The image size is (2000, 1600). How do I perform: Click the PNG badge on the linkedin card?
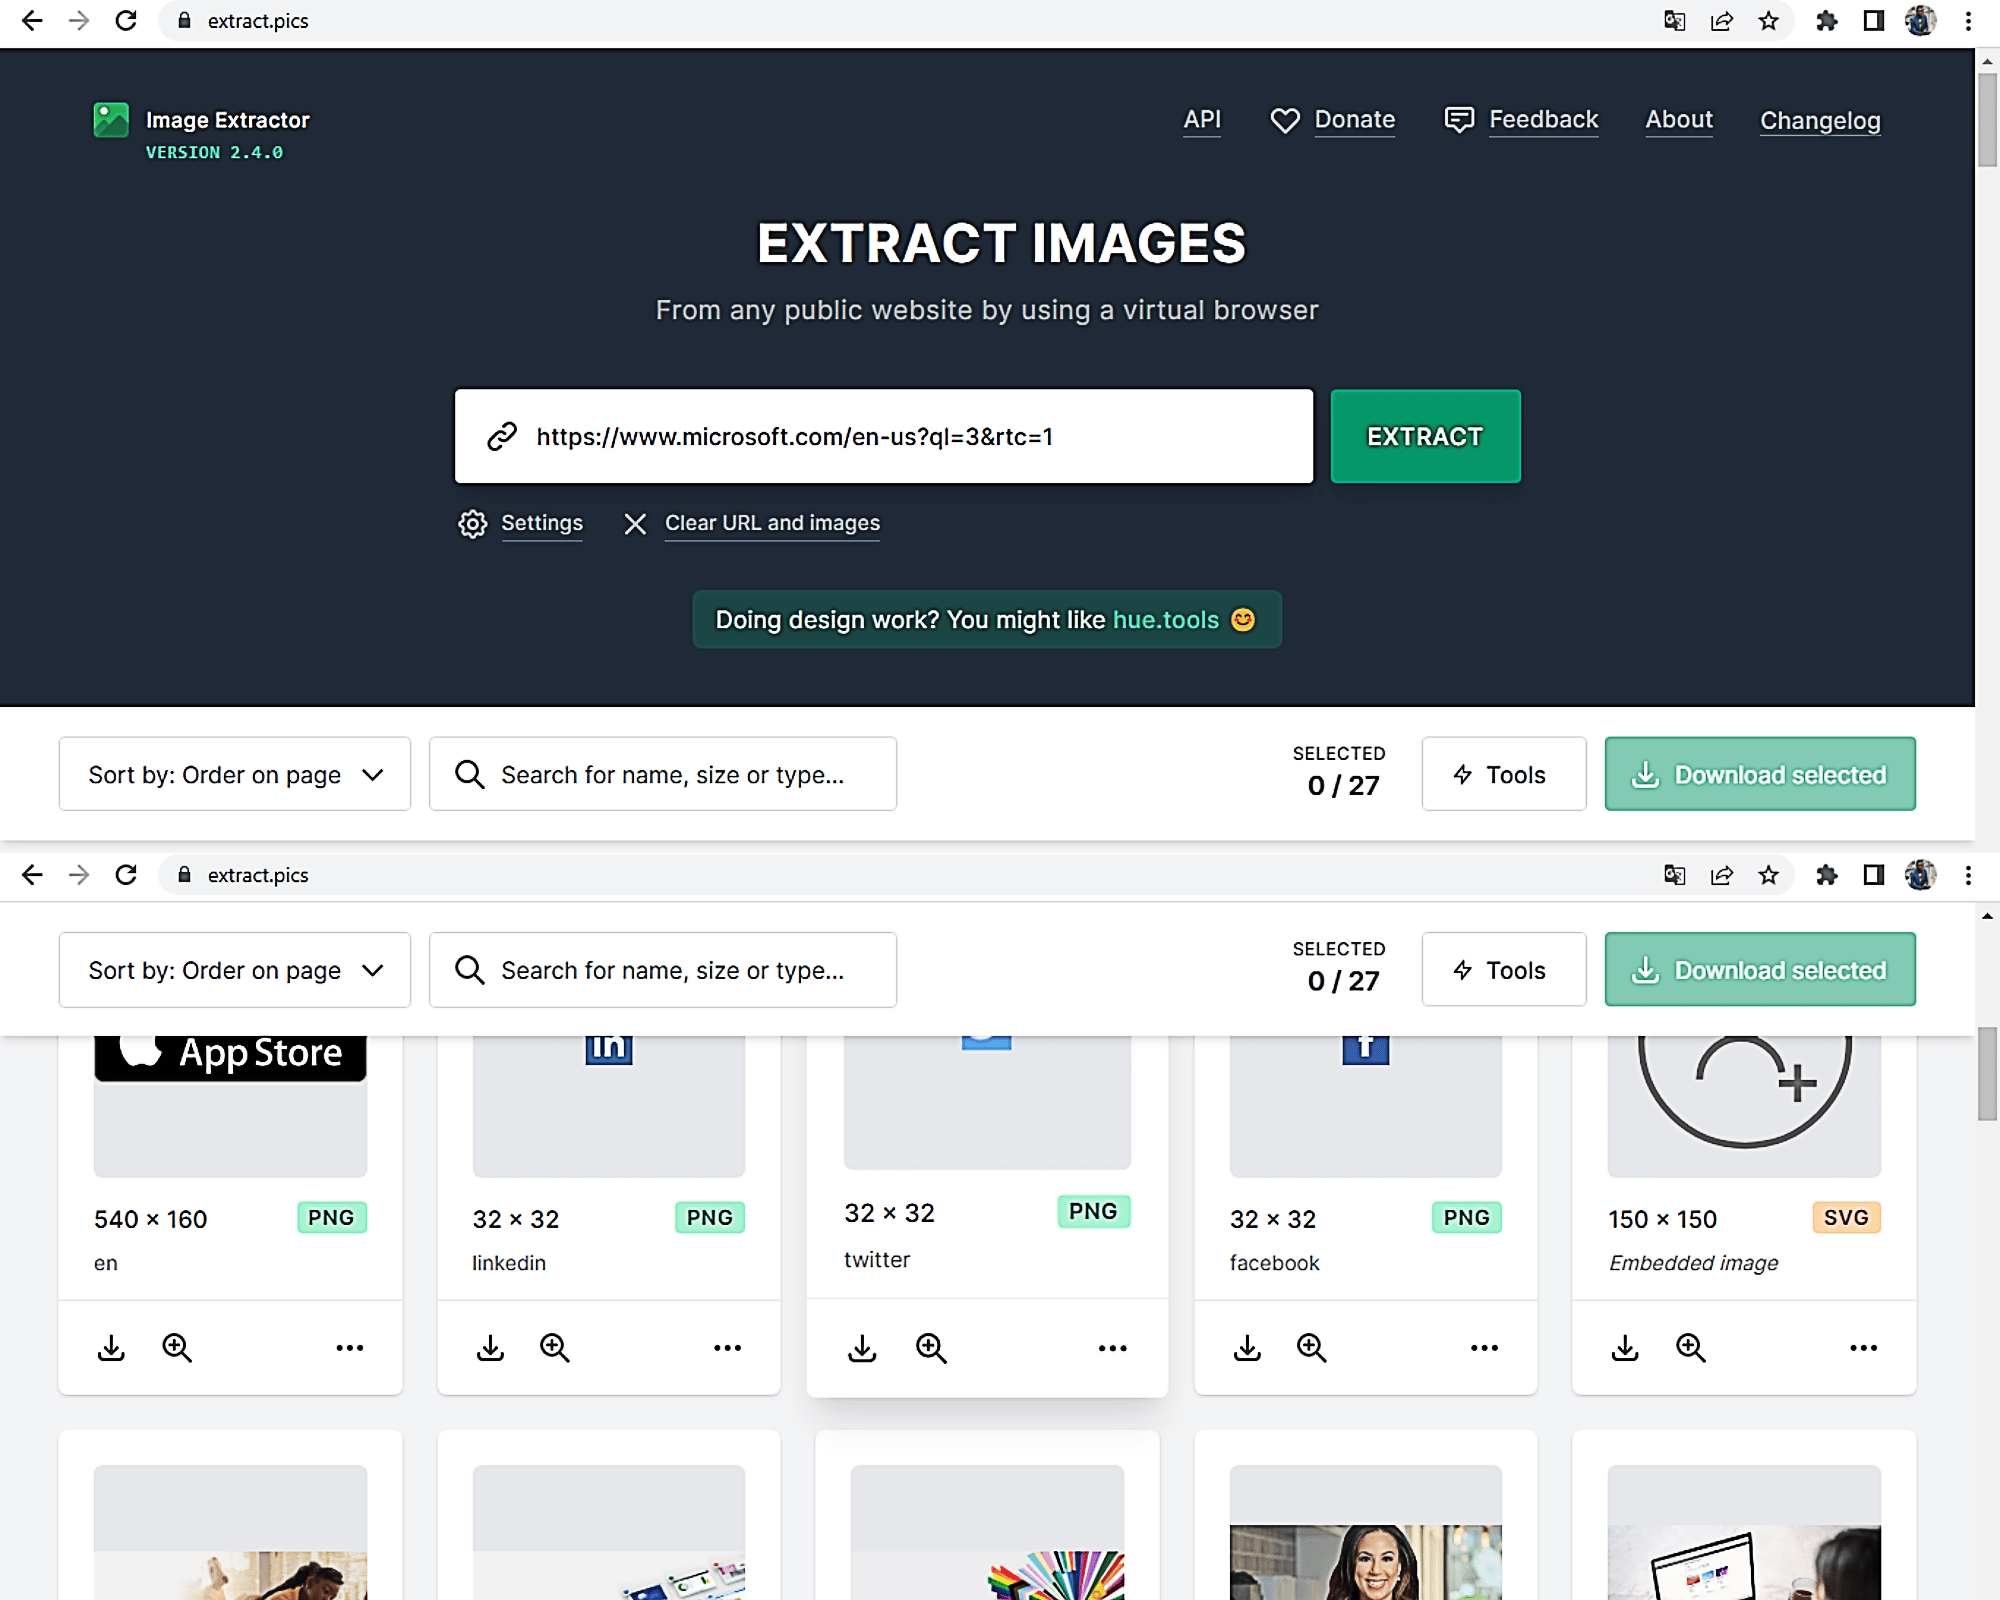(x=710, y=1217)
